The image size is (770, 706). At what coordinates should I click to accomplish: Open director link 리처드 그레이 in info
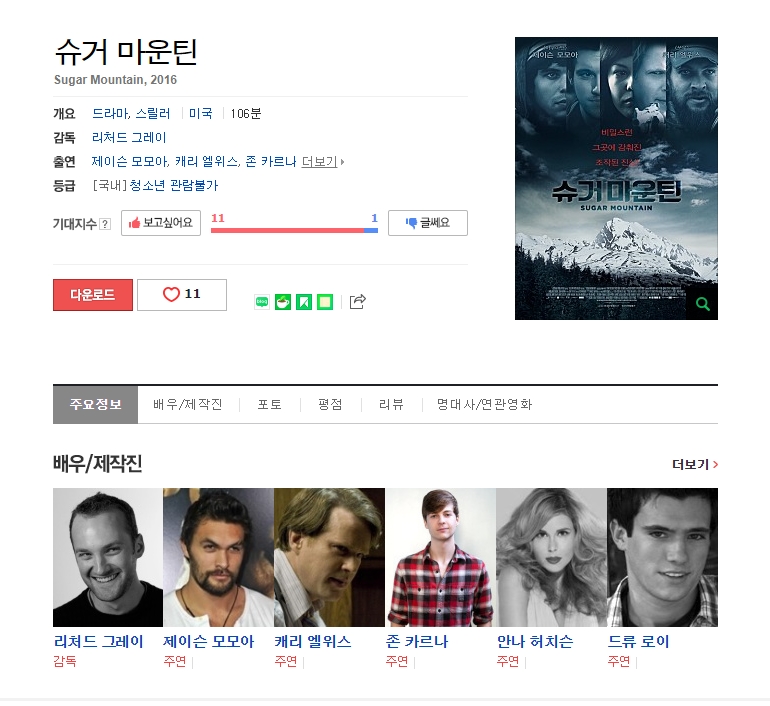click(129, 137)
